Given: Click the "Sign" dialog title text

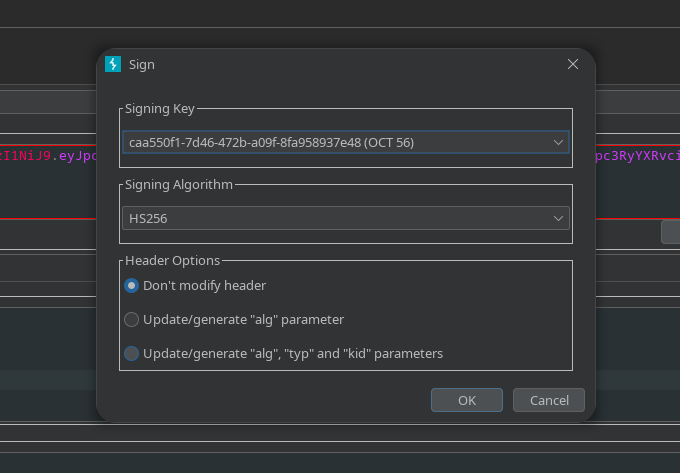Looking at the screenshot, I should 142,64.
